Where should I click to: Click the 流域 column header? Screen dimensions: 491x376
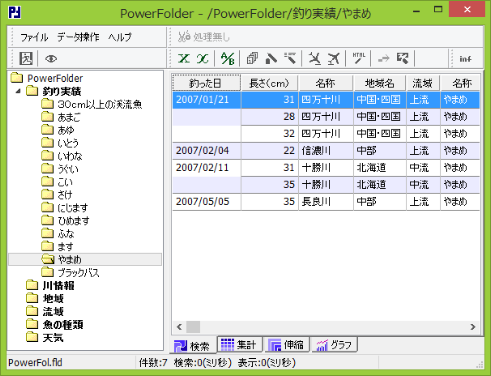tap(423, 83)
